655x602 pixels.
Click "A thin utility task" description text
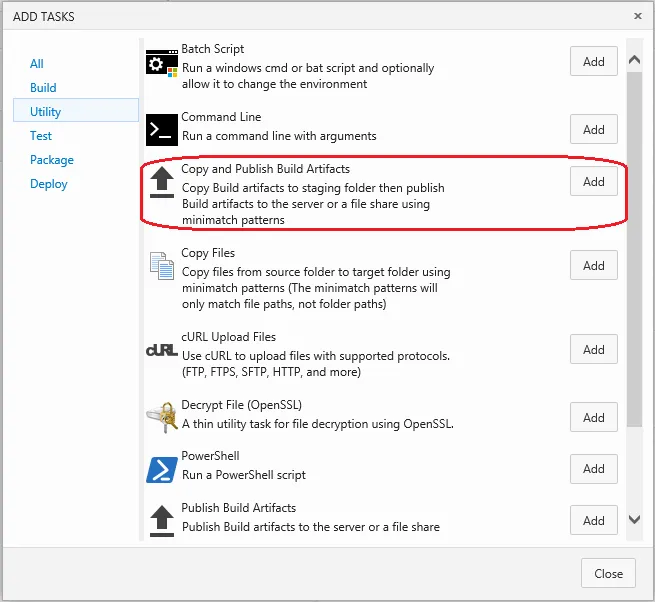[x=318, y=424]
